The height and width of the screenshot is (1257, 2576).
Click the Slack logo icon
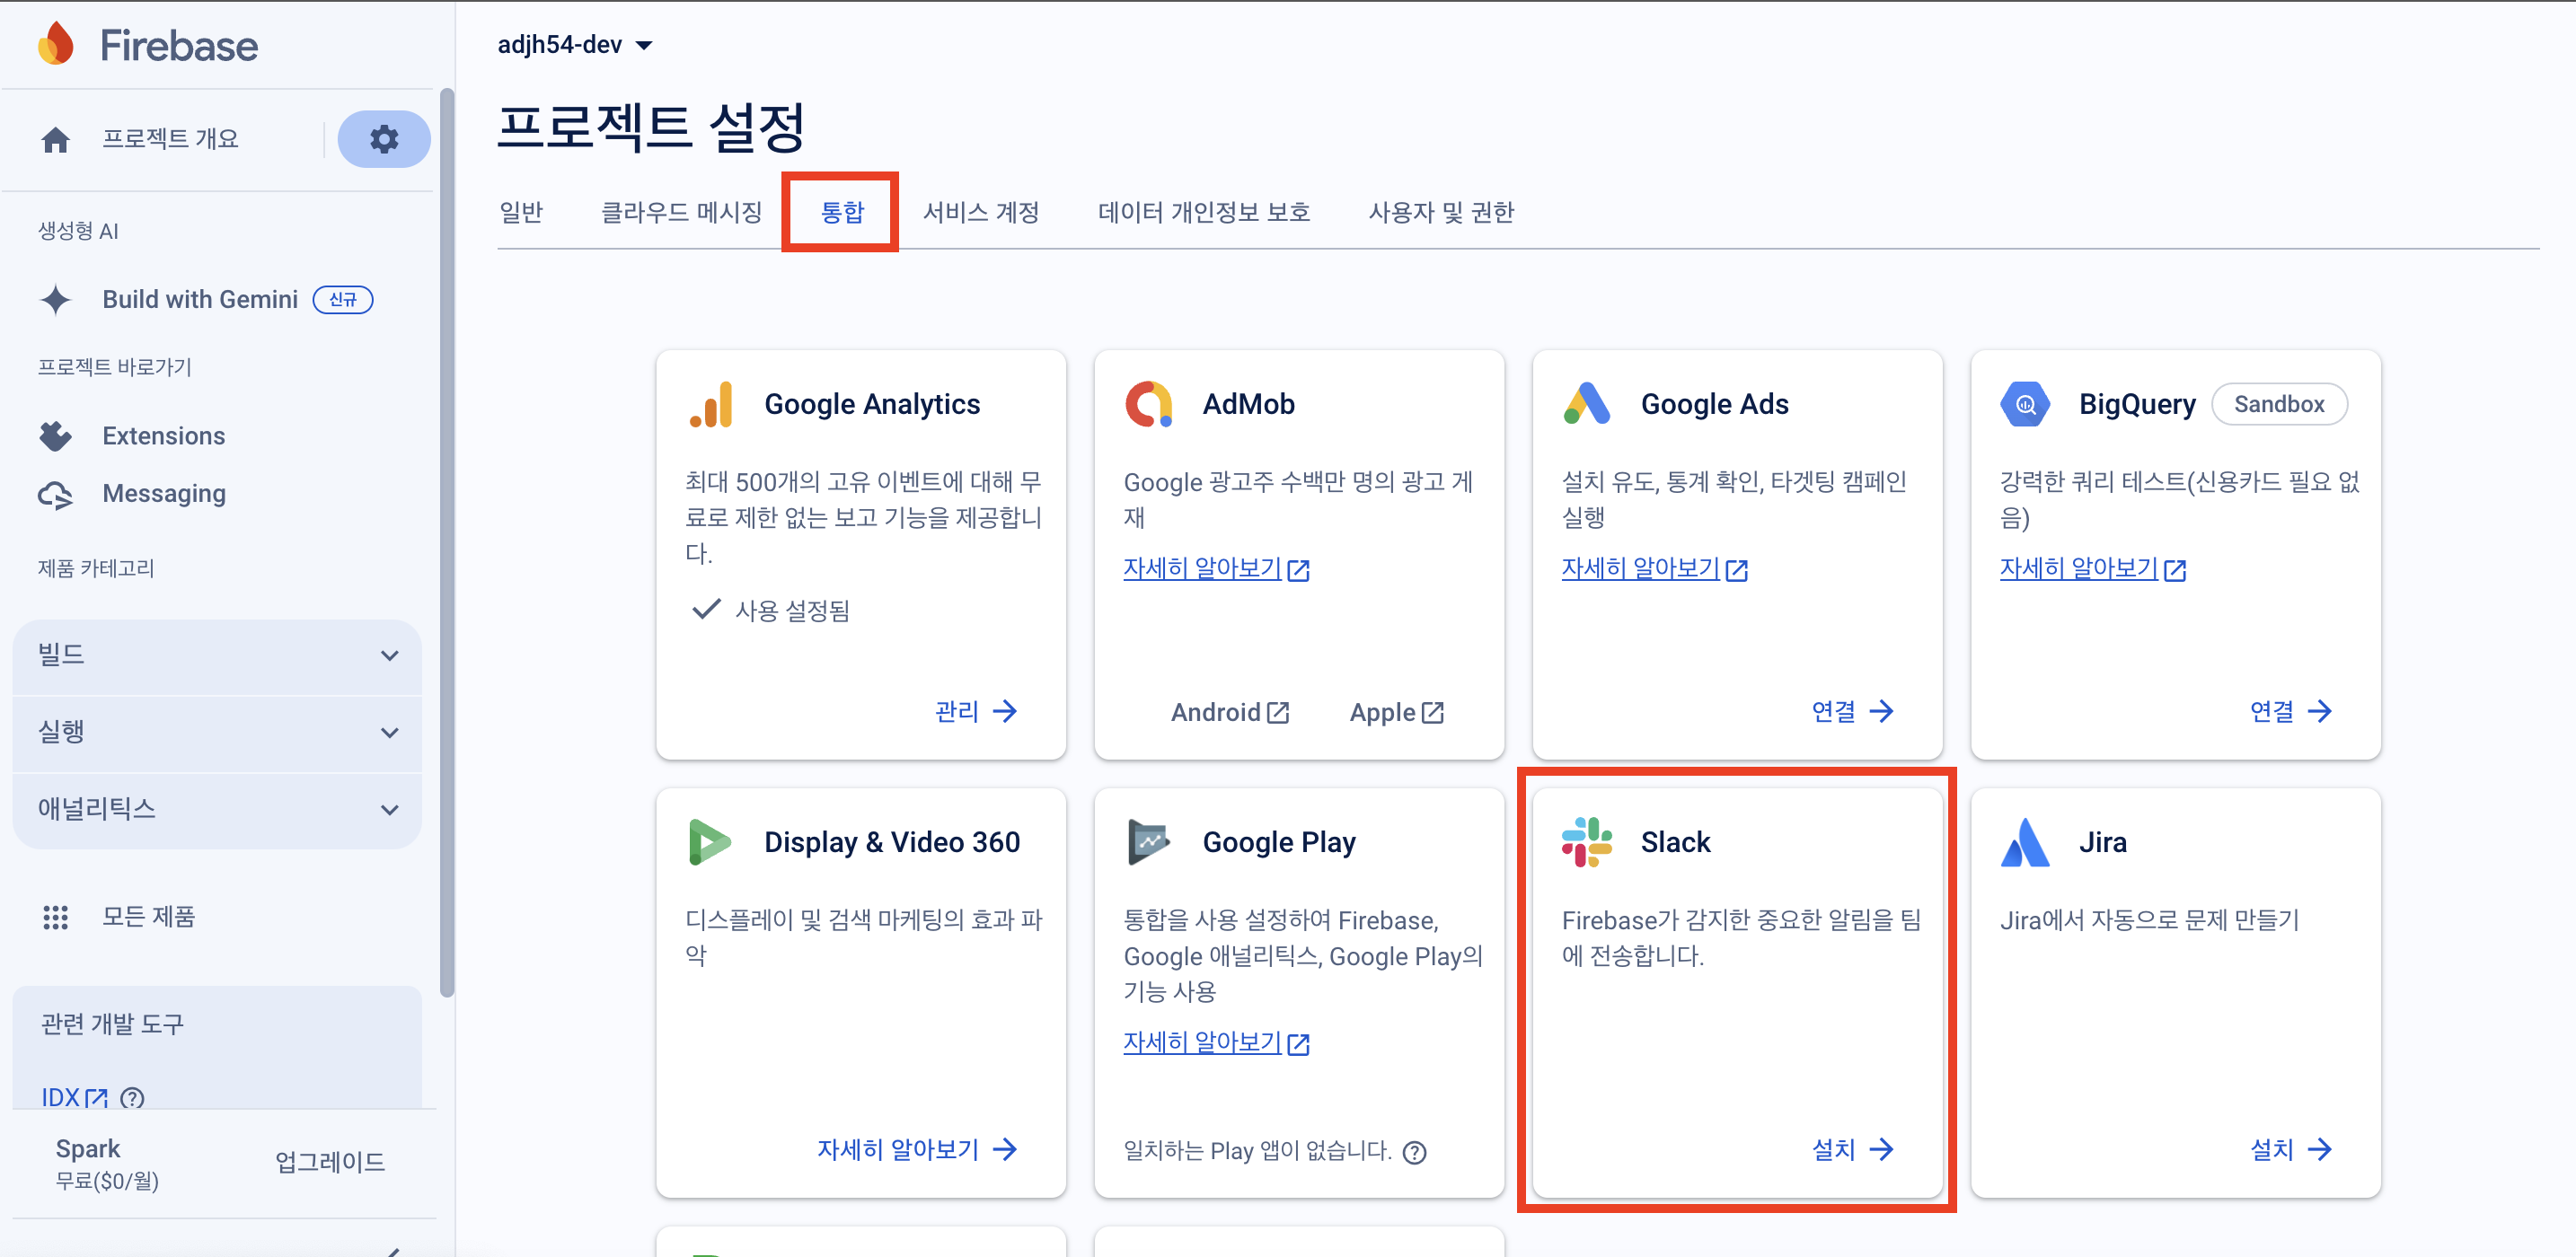click(x=1586, y=842)
